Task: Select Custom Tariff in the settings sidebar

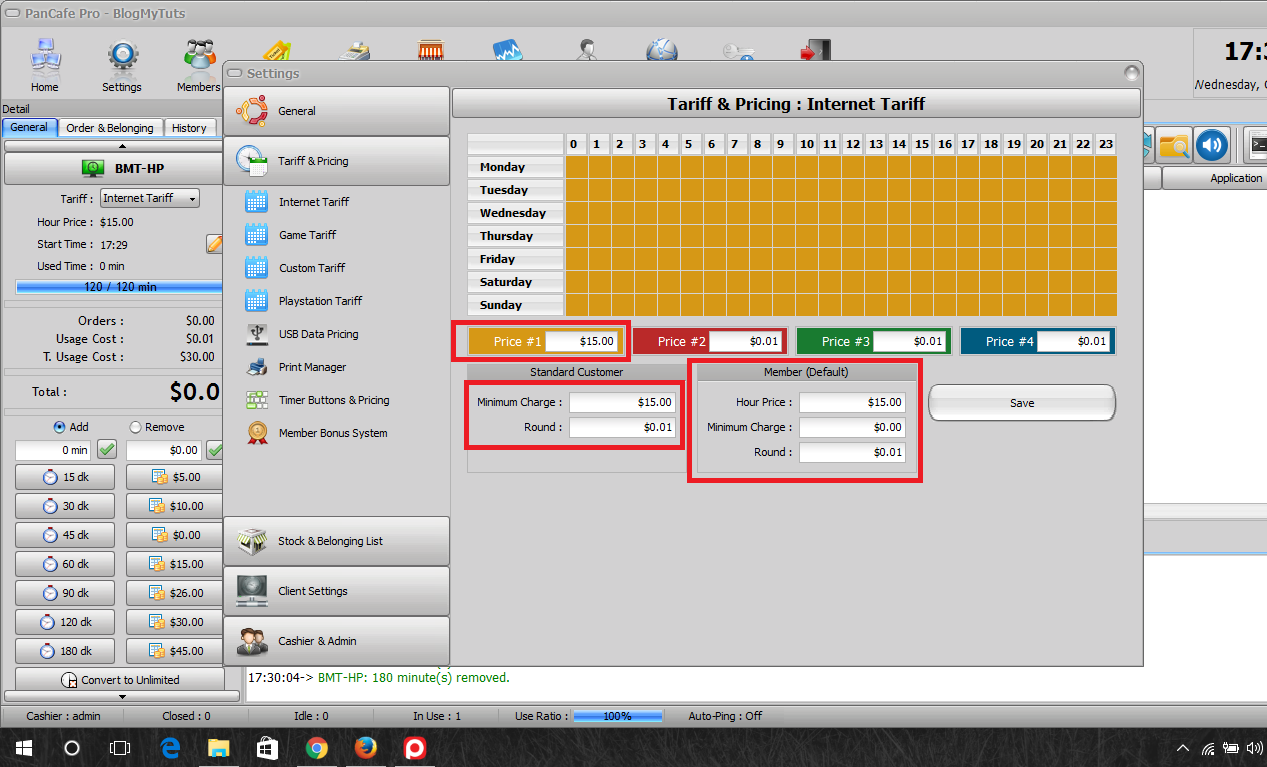Action: coord(313,267)
